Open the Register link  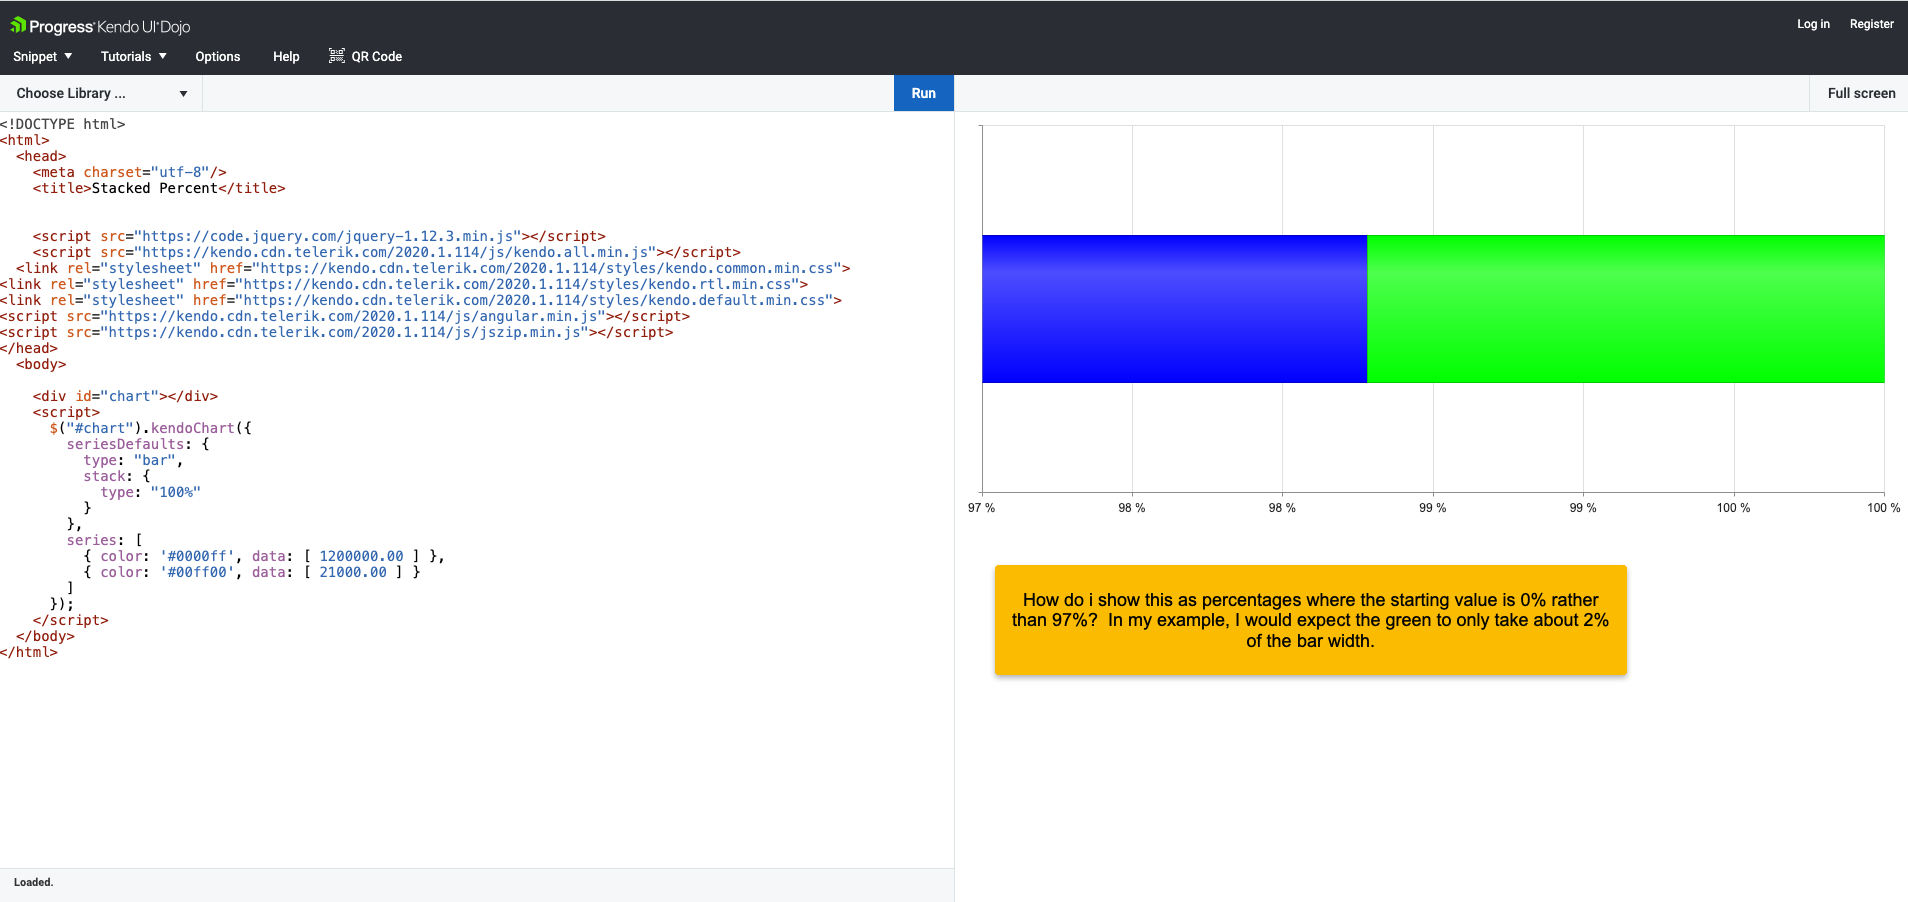point(1871,24)
